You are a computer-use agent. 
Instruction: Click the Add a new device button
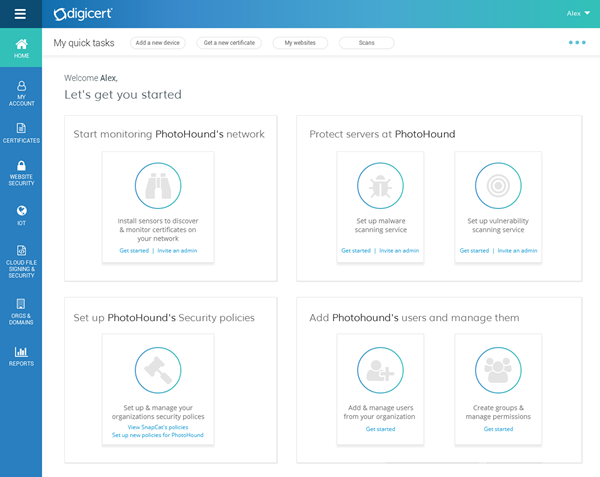[x=157, y=43]
